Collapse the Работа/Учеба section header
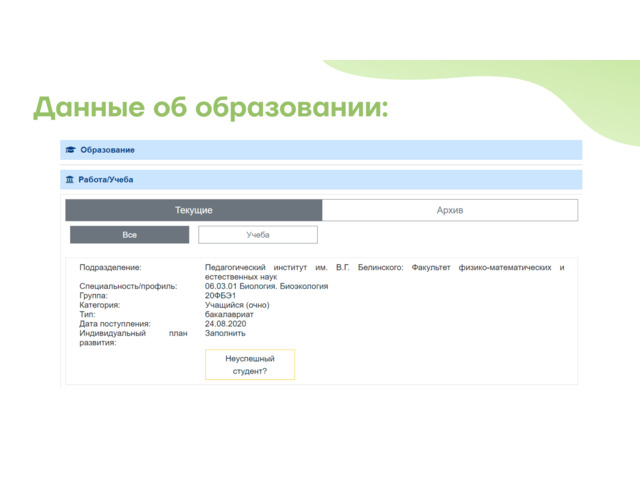 (321, 180)
